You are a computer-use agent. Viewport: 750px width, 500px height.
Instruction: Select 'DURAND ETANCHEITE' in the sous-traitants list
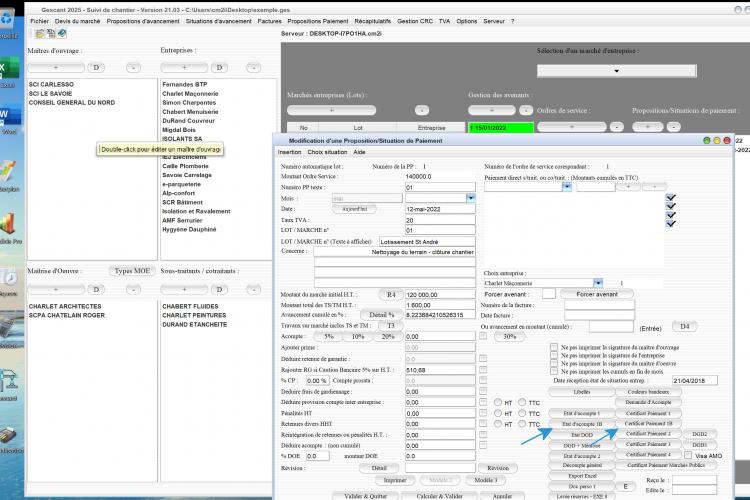[195, 324]
